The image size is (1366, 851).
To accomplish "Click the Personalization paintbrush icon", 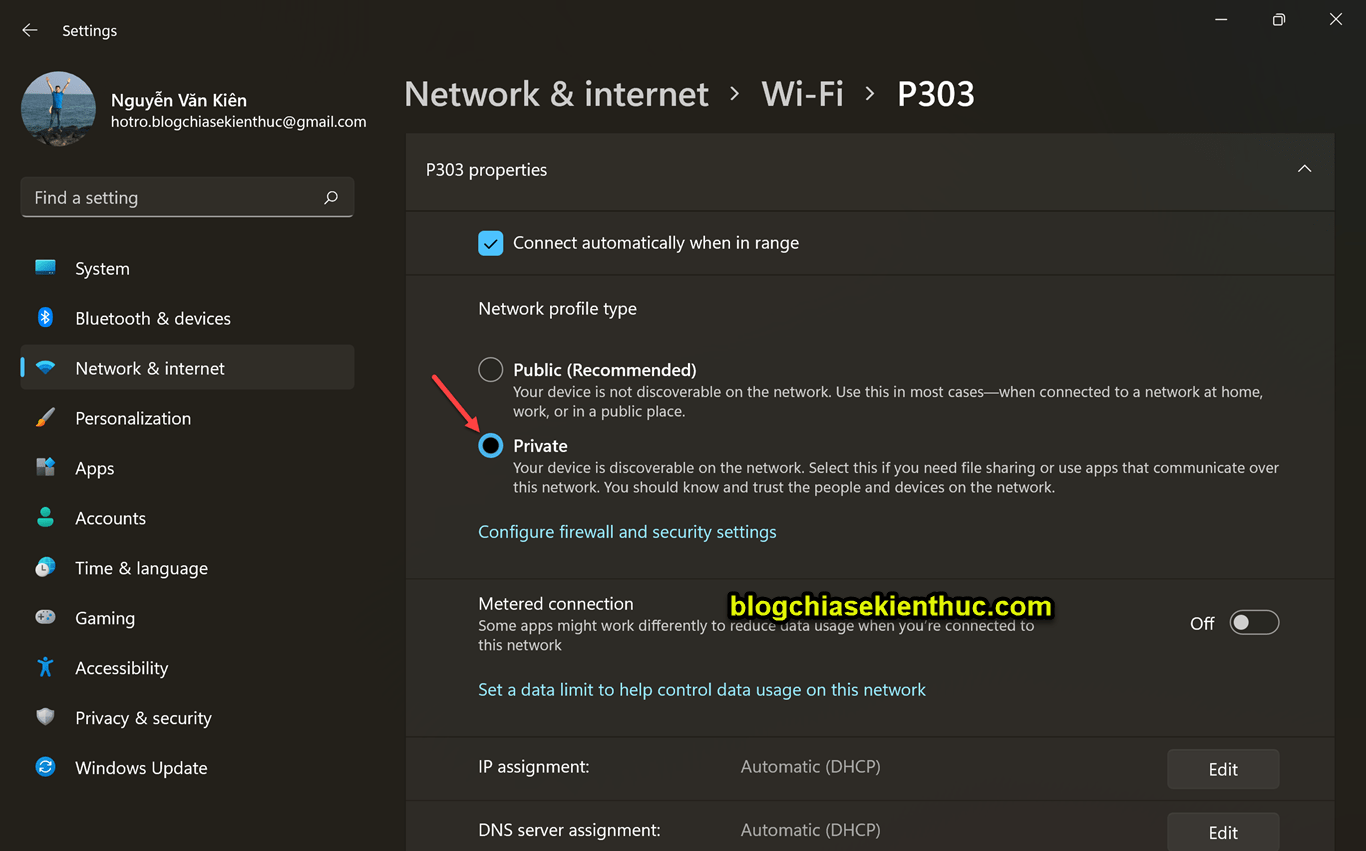I will click(45, 418).
